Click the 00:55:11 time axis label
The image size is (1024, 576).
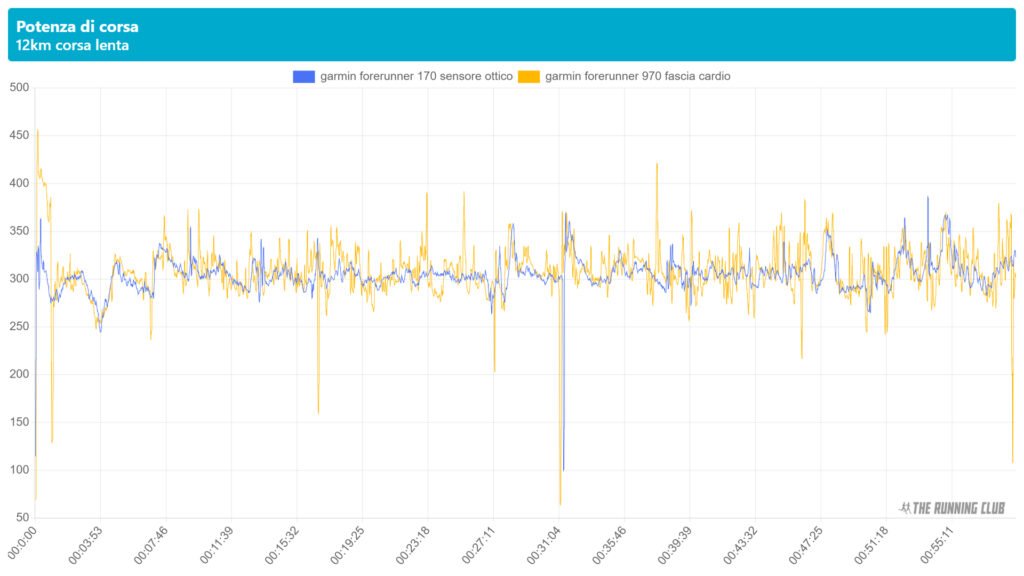937,545
